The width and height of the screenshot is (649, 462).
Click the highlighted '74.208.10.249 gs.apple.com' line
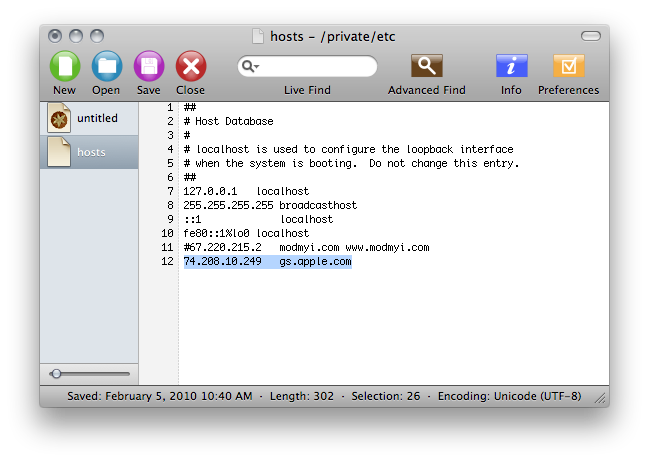[268, 261]
